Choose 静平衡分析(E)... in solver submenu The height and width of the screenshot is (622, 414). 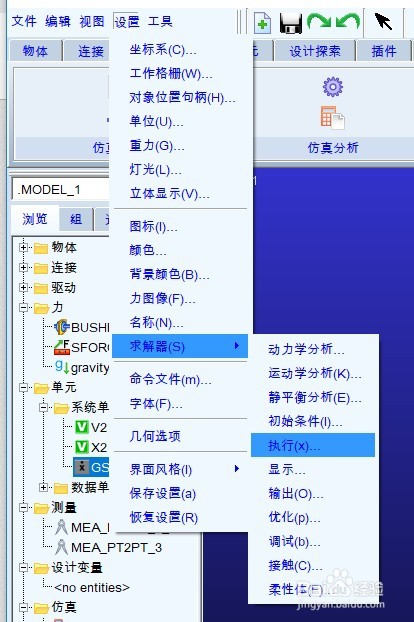(x=314, y=397)
